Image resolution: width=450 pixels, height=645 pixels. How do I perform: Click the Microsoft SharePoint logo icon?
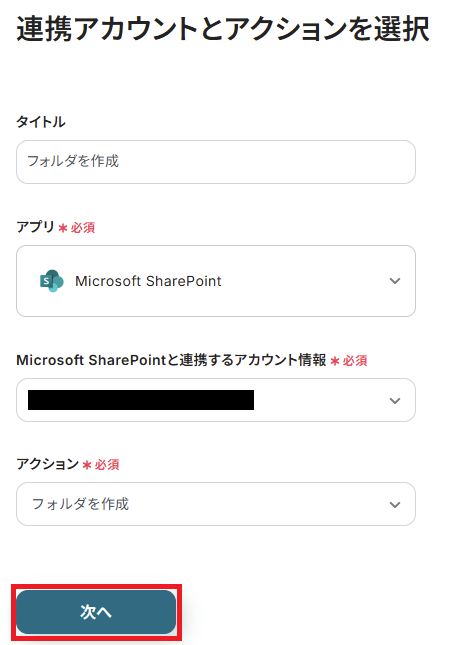[52, 281]
